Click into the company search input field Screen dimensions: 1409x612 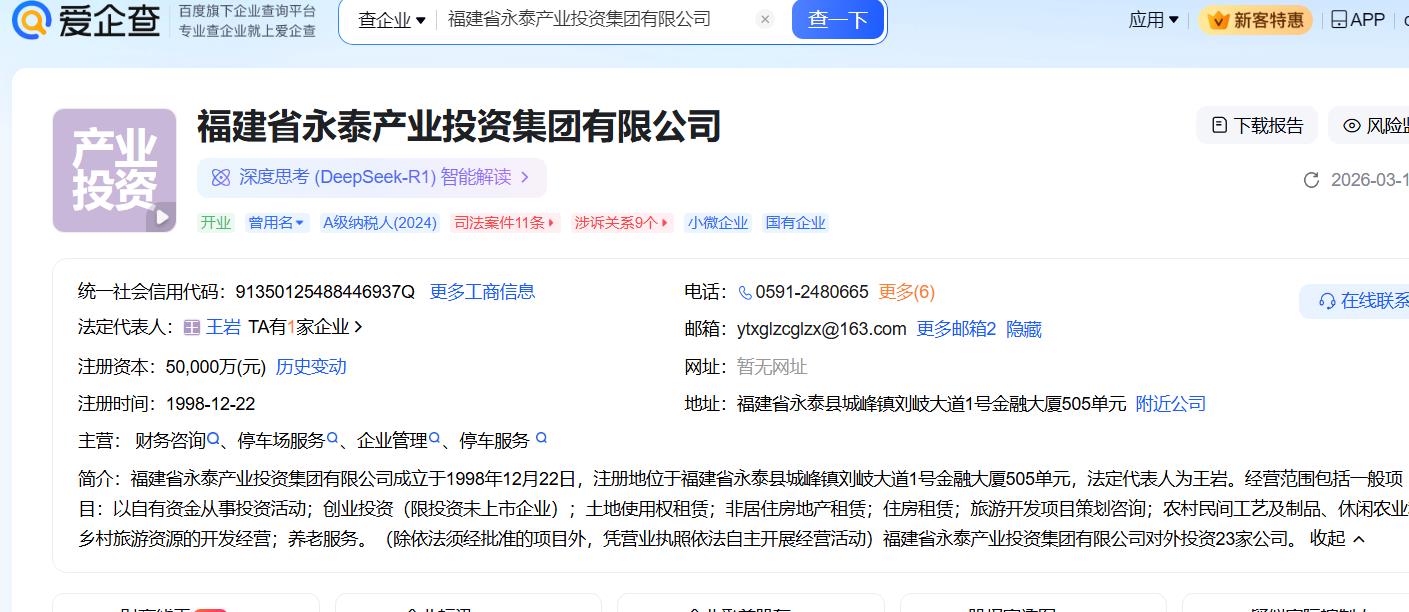pyautogui.click(x=590, y=20)
